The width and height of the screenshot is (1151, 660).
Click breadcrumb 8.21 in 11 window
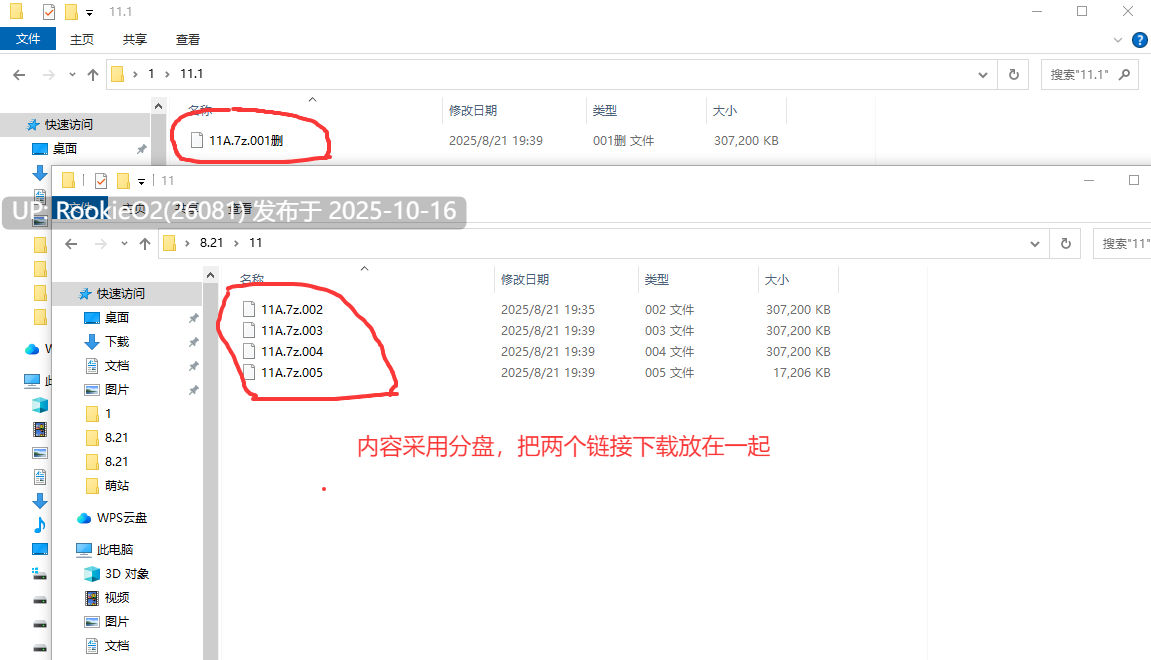(x=211, y=242)
